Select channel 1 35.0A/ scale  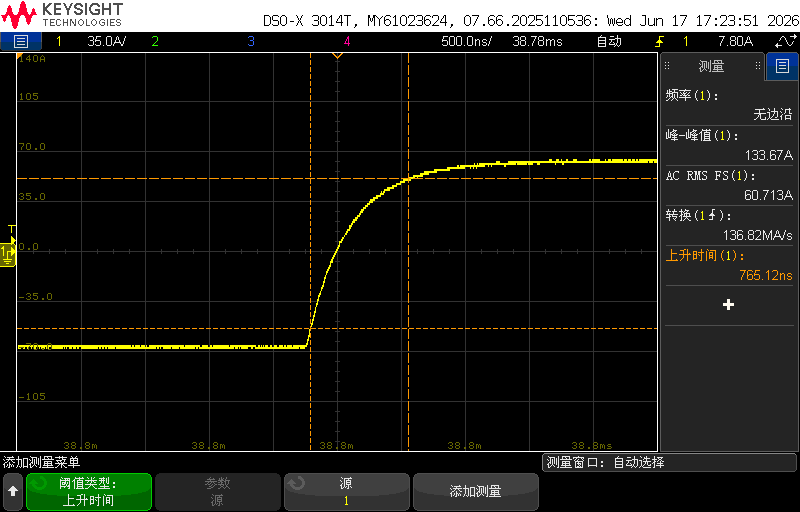[107, 41]
